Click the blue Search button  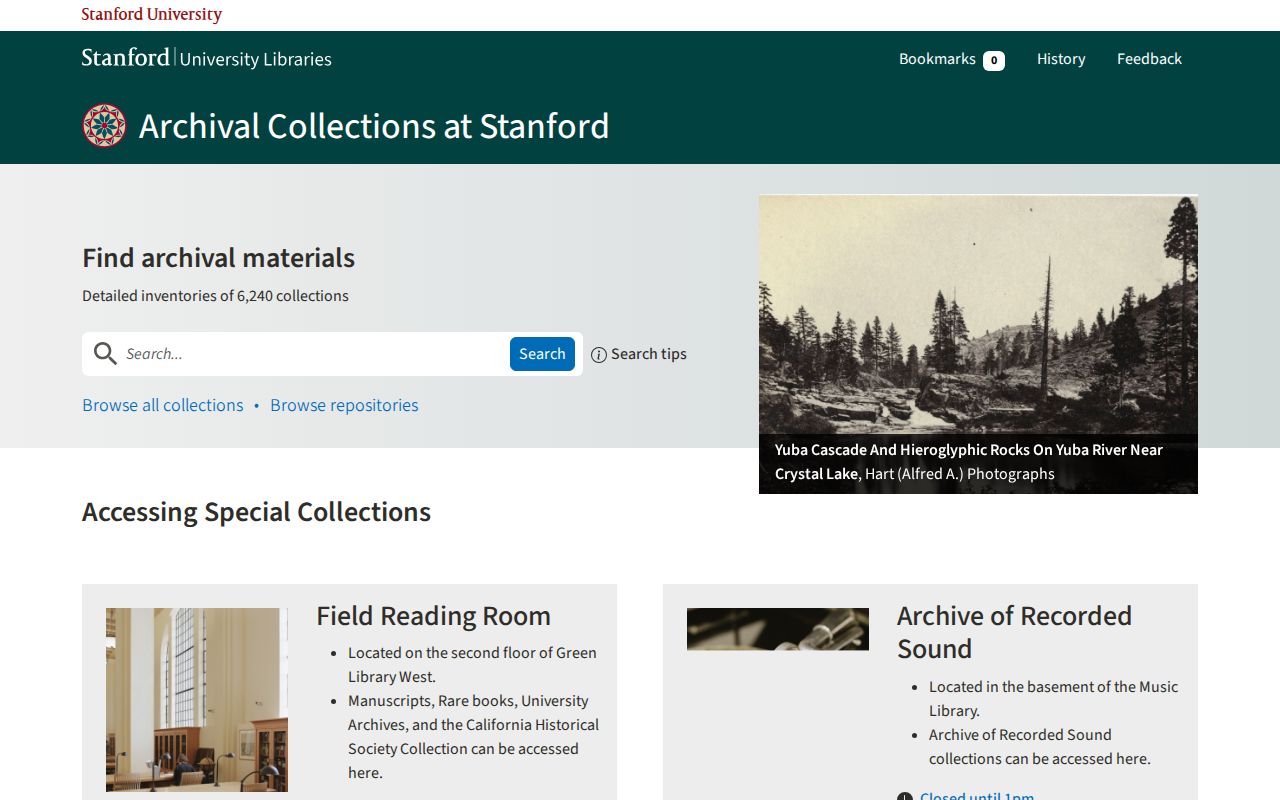pos(542,354)
